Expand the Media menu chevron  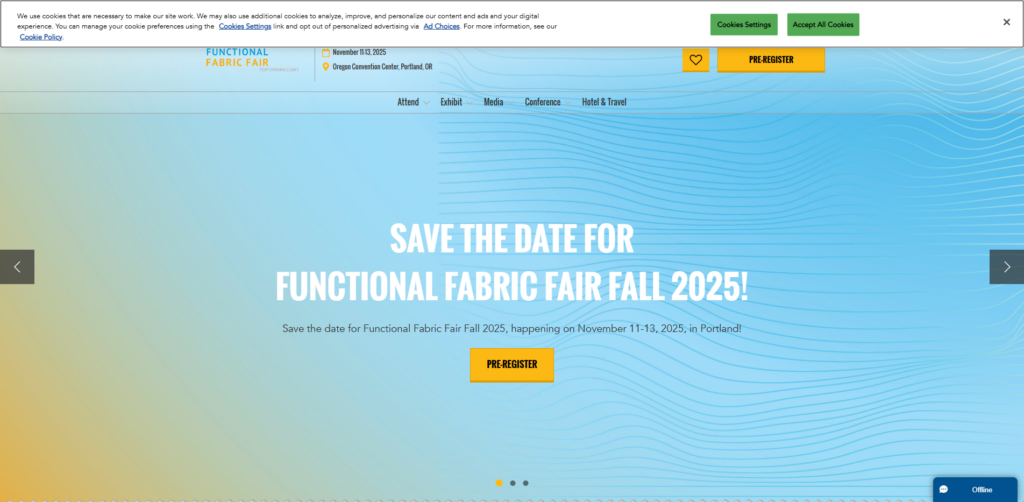click(511, 102)
